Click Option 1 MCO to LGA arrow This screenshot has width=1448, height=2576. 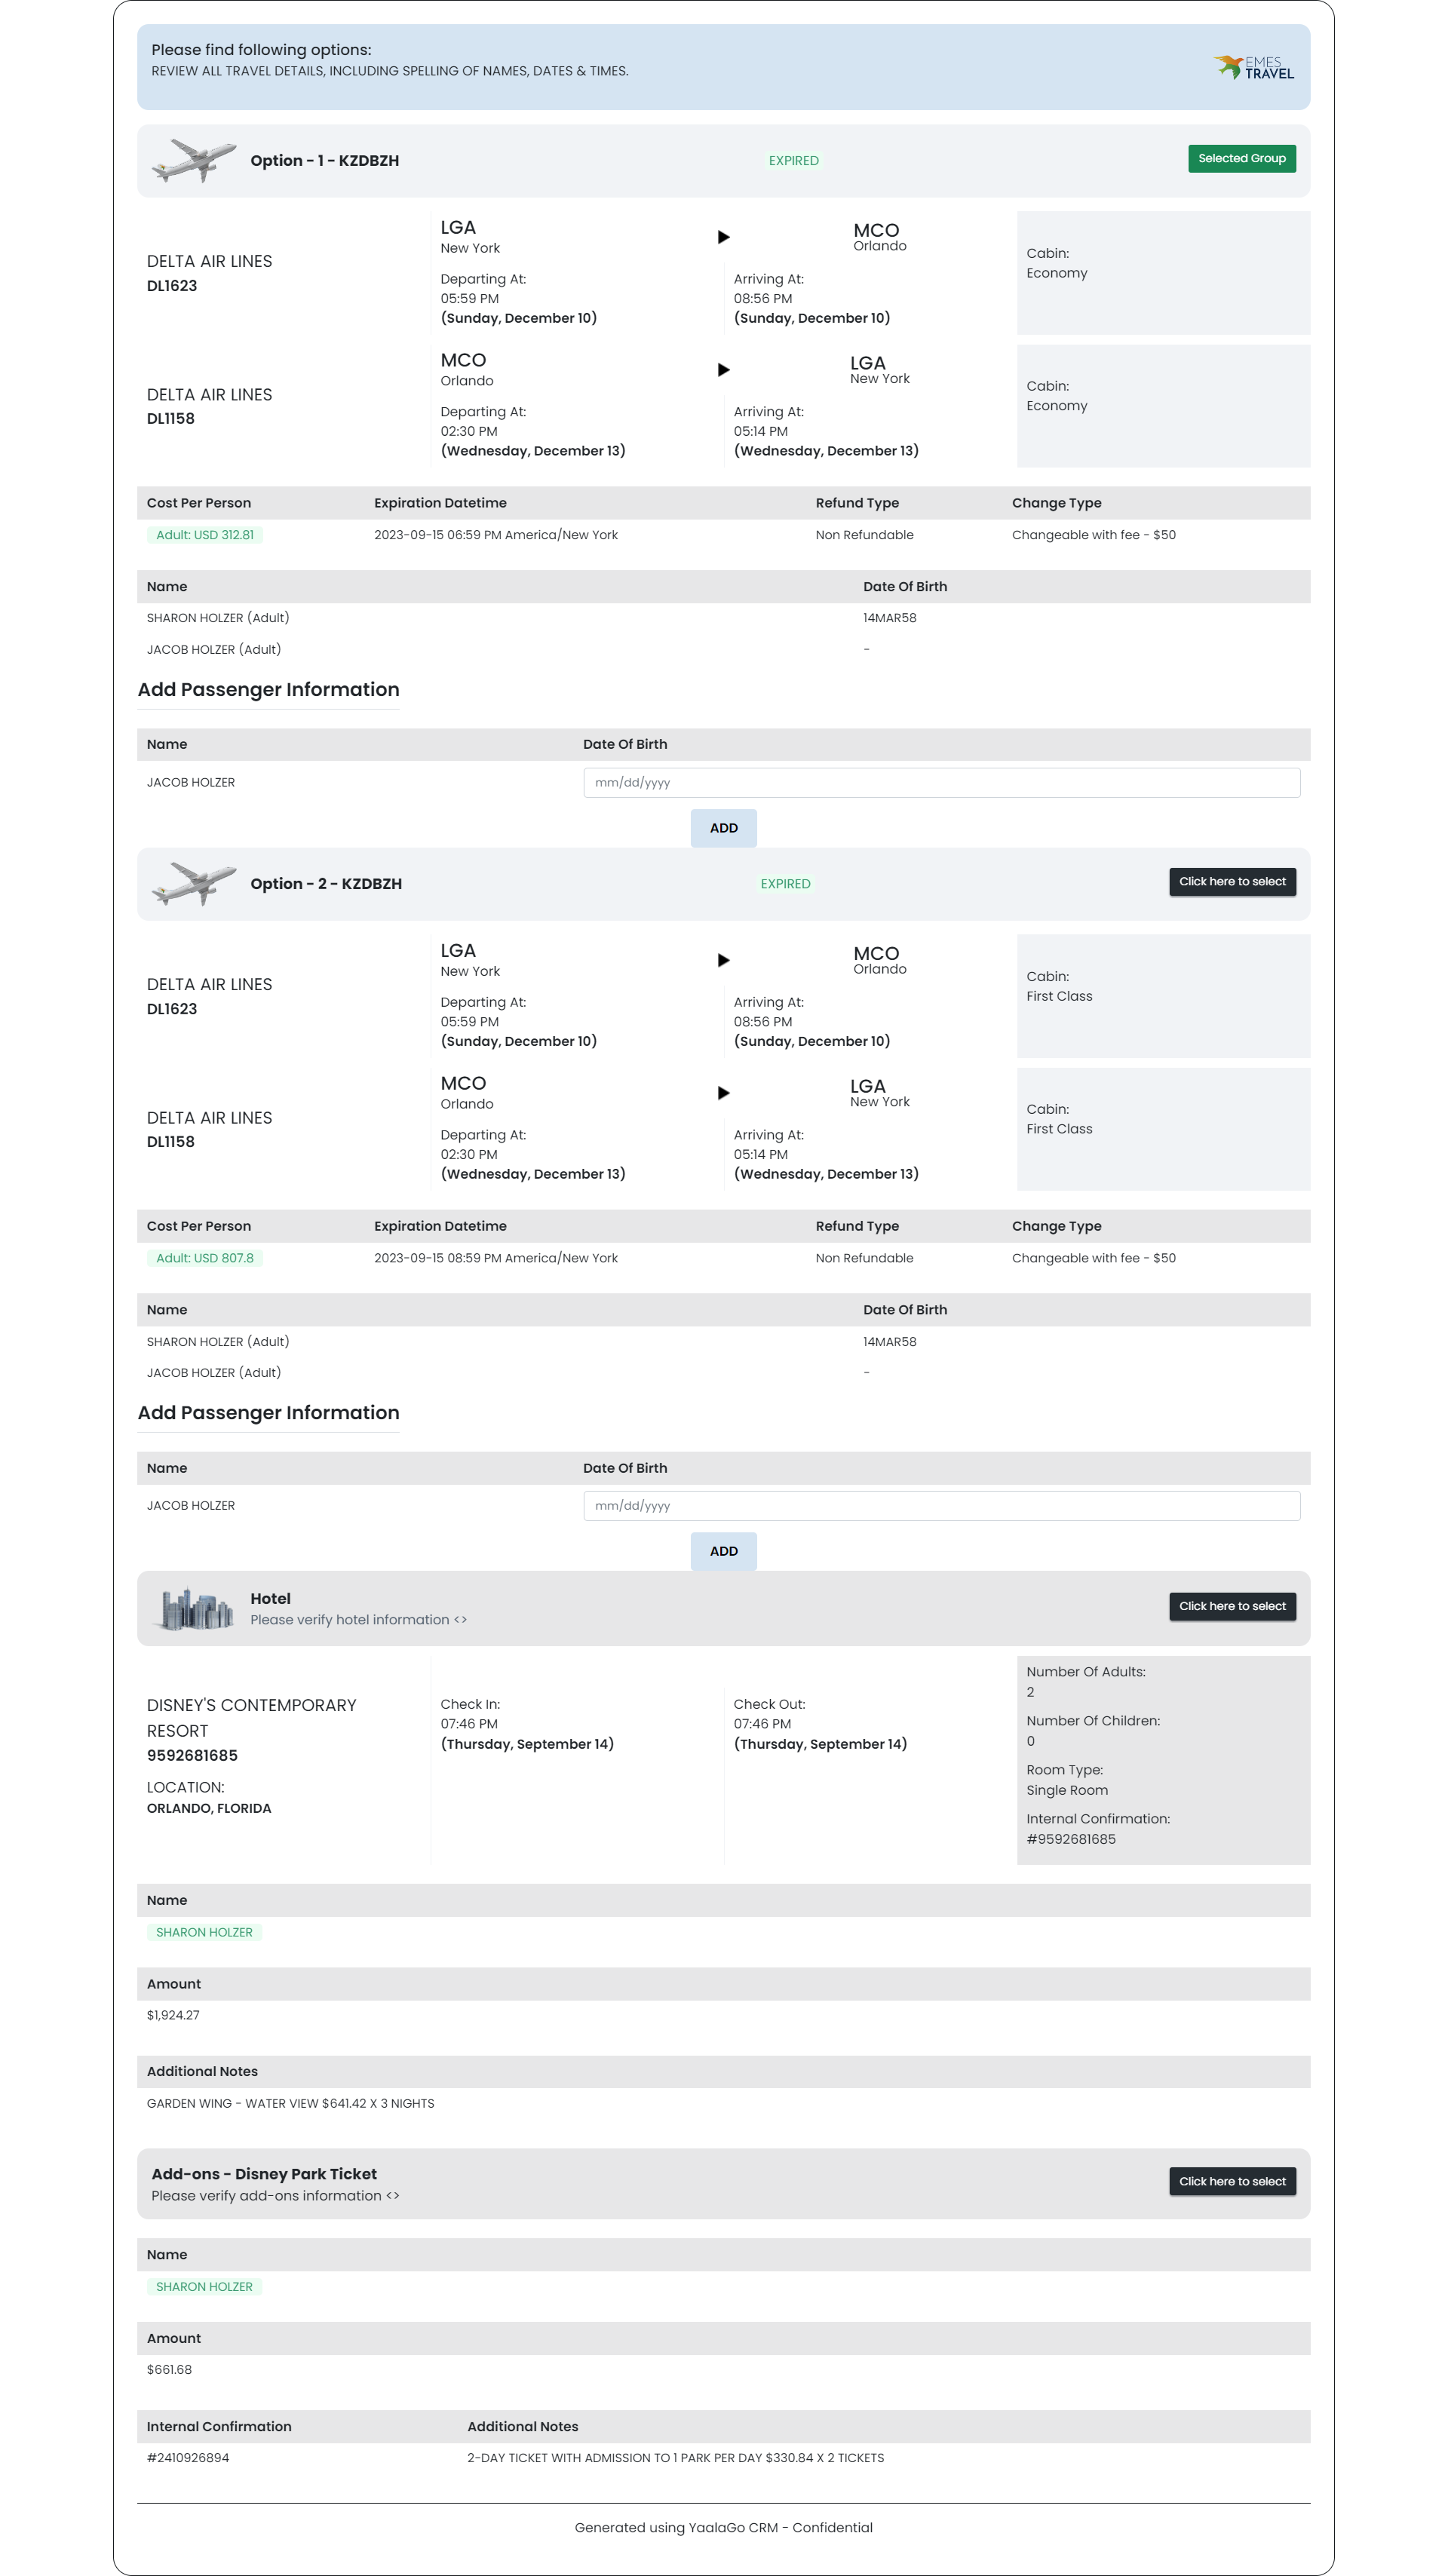723,370
